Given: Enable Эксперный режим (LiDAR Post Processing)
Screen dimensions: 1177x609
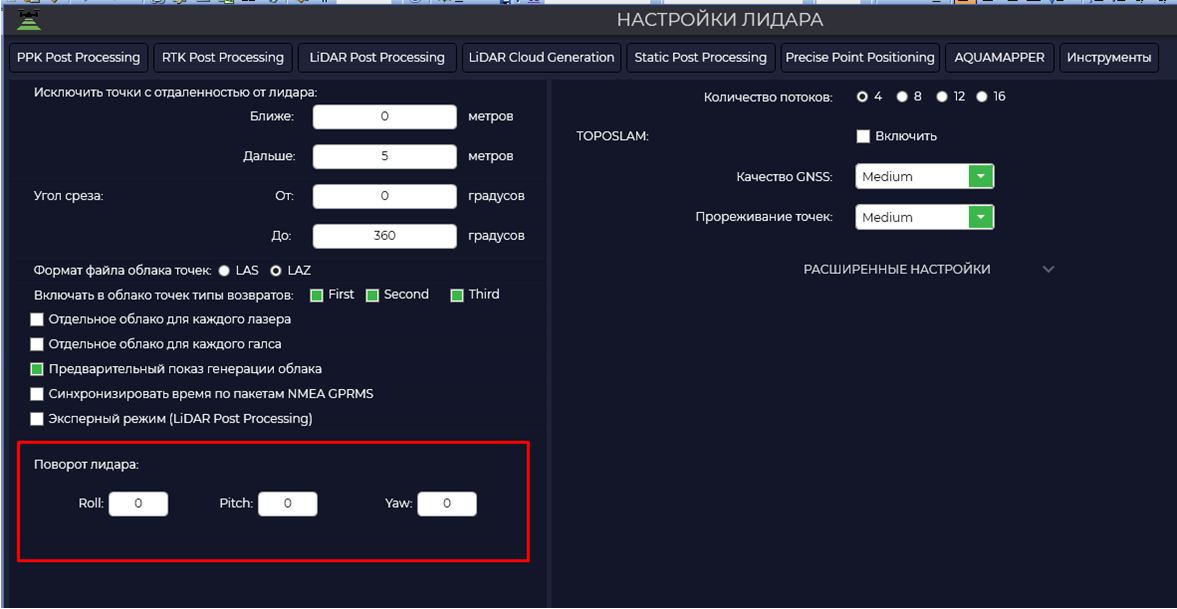Looking at the screenshot, I should pos(37,418).
